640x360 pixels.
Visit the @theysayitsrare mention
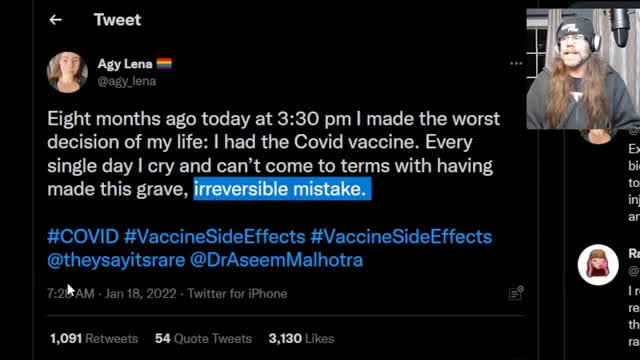[x=116, y=260]
